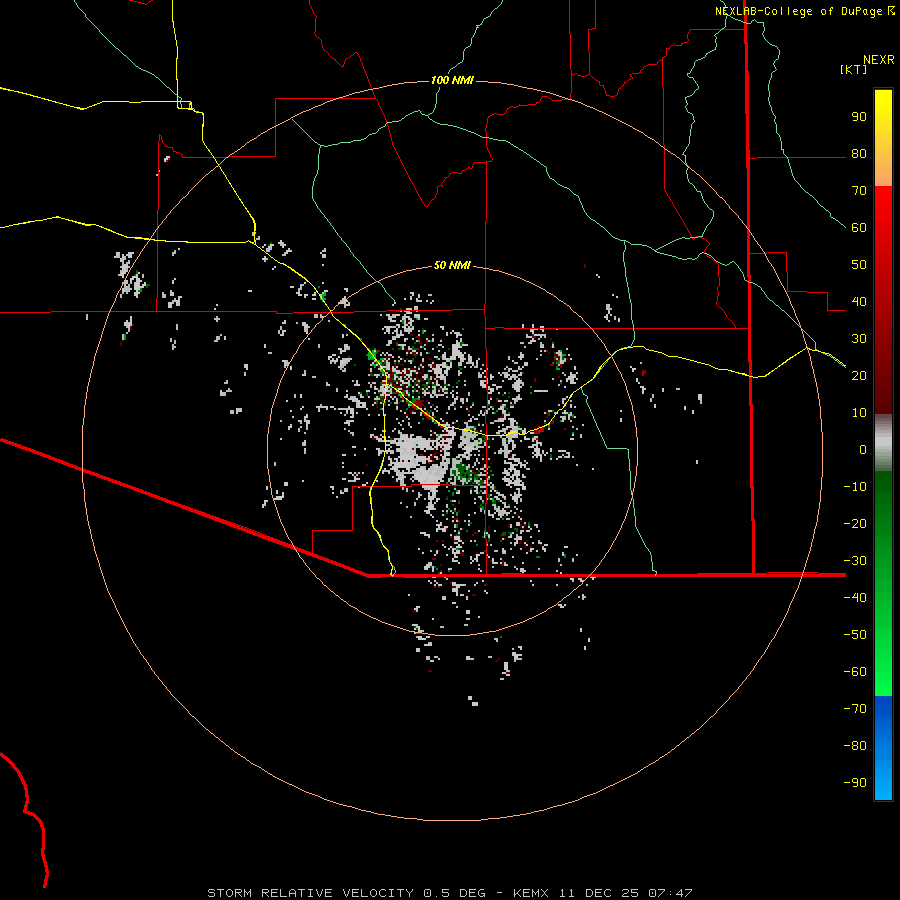This screenshot has width=900, height=900.
Task: Click the 90 knot scale value
Action: coord(859,117)
